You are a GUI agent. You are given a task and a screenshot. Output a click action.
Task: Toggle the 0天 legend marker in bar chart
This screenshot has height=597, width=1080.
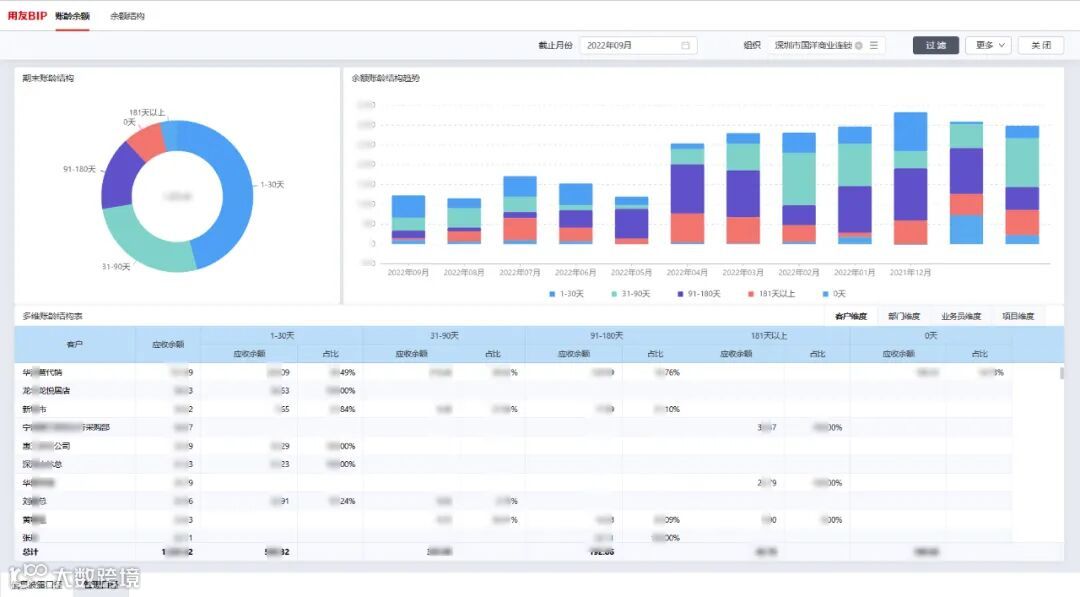(825, 294)
